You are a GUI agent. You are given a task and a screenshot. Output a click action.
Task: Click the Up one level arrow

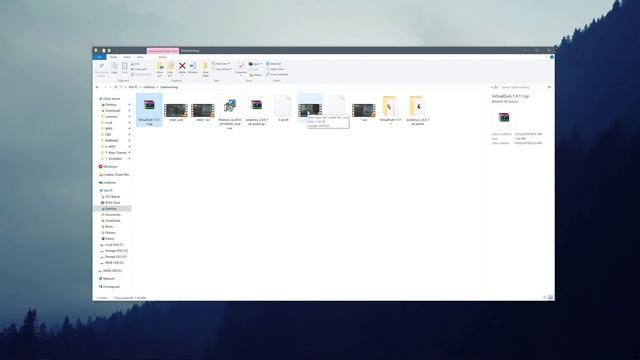(116, 87)
